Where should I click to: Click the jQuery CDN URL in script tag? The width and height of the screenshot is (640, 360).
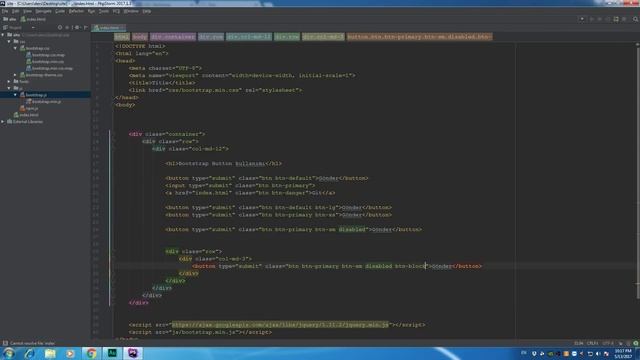pos(280,325)
